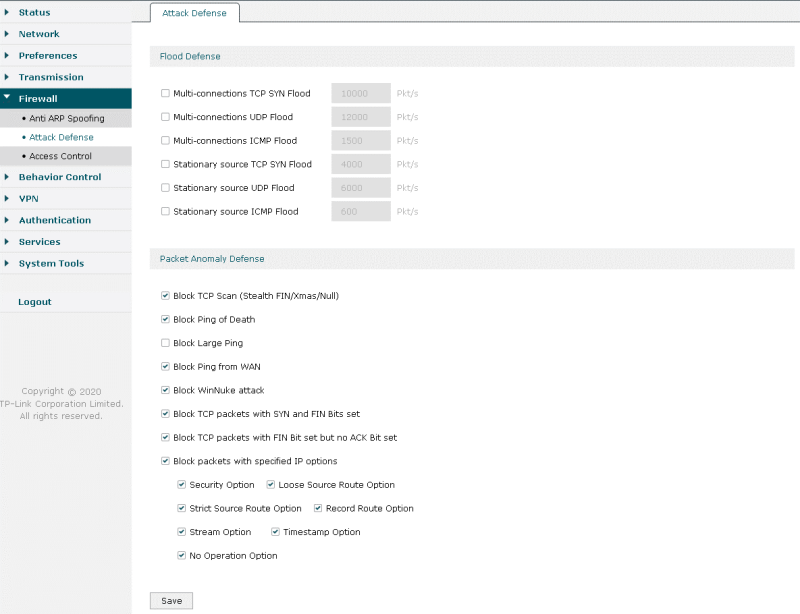Expand the Preferences menu arrow
Screen dimensions: 800x614
[7, 55]
